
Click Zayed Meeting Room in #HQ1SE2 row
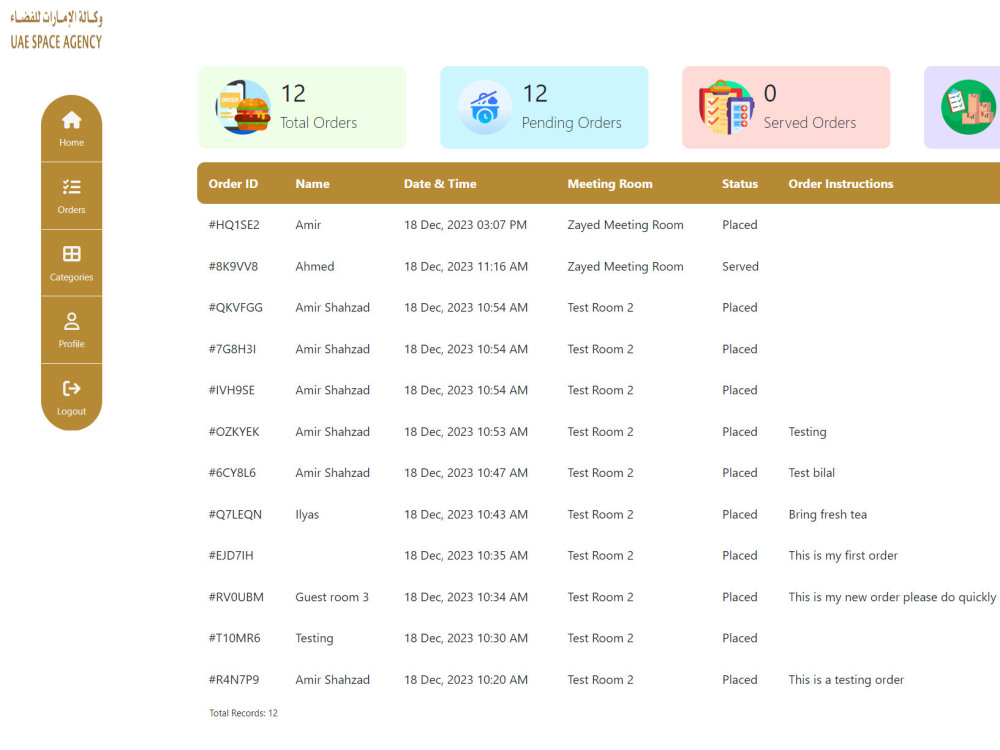(626, 225)
